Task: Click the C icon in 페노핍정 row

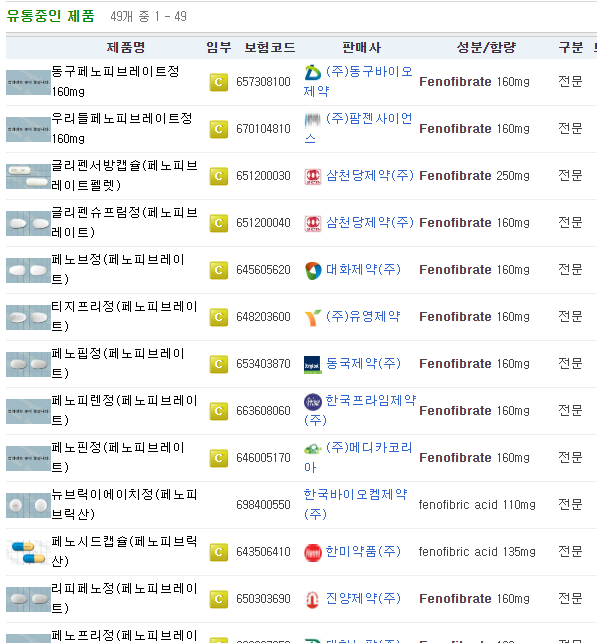Action: point(219,364)
